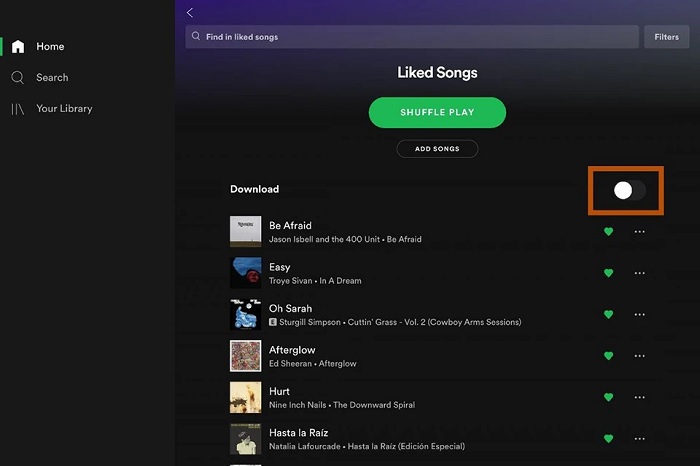Click the Natalia Lafourcade subtitle
This screenshot has width=700, height=466.
click(367, 446)
